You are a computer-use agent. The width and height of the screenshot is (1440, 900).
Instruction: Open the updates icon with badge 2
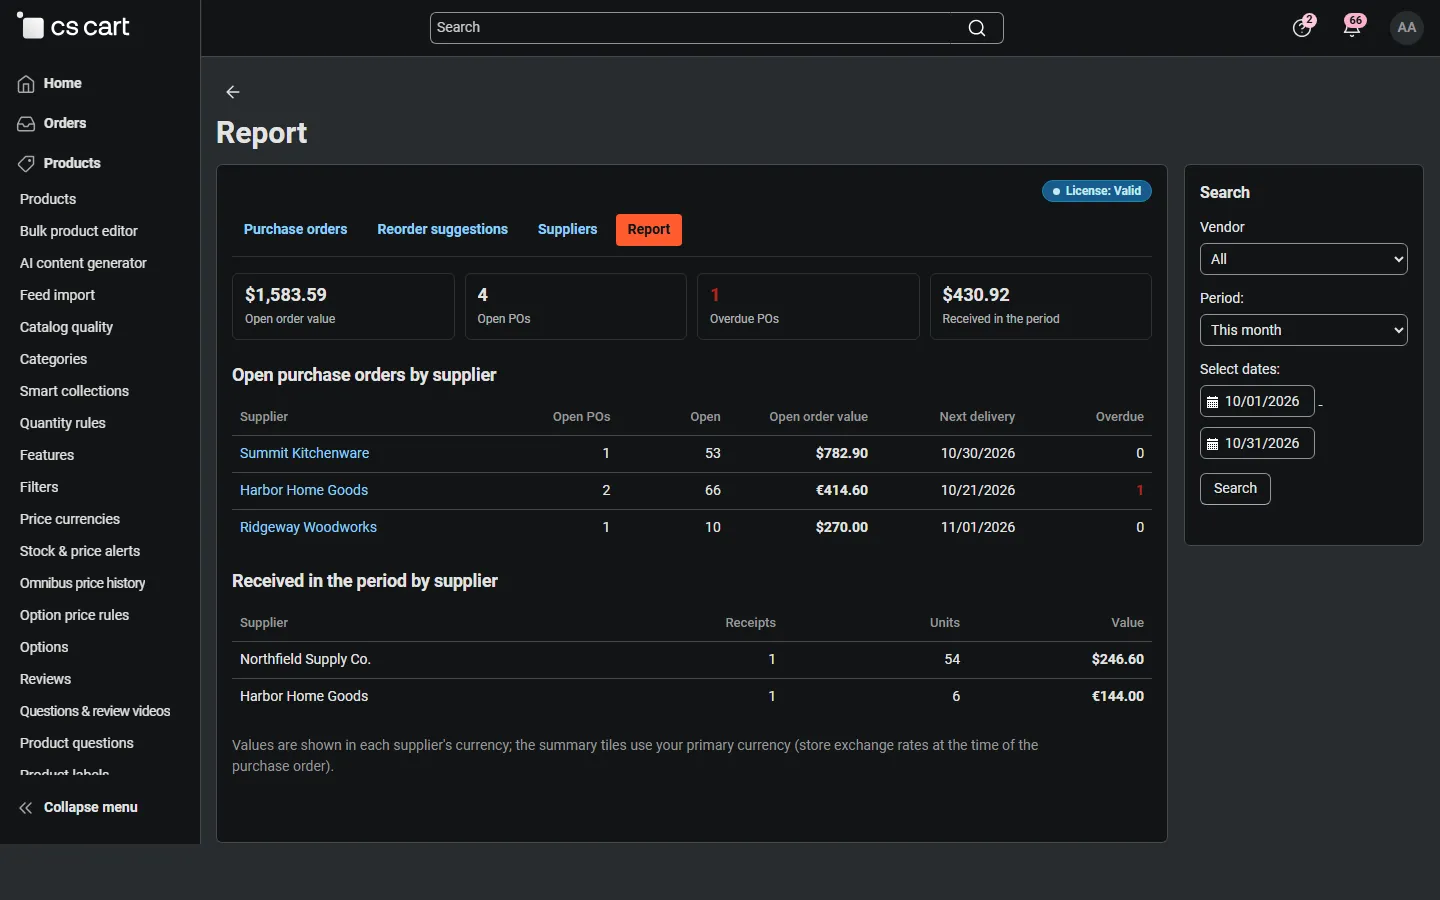[x=1303, y=27]
